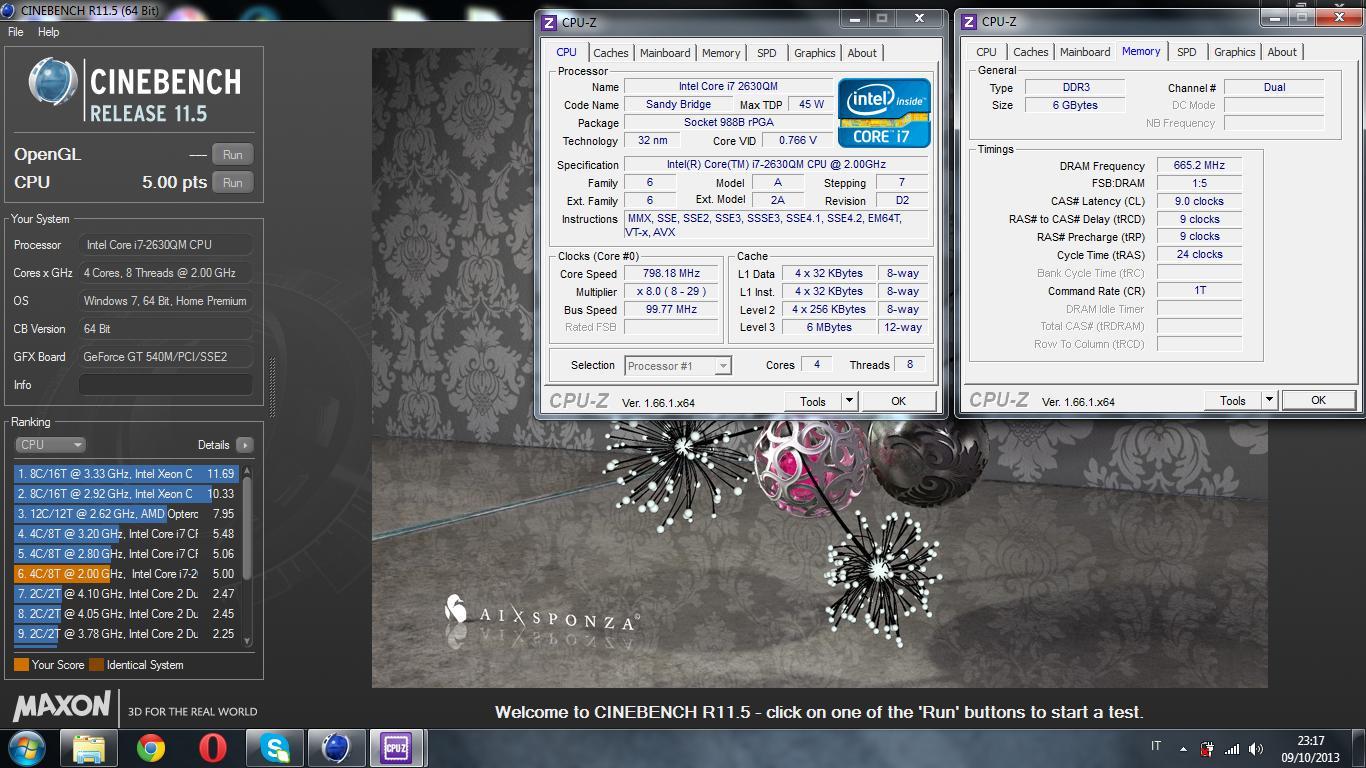Show hidden tray icons arrow

point(1184,748)
